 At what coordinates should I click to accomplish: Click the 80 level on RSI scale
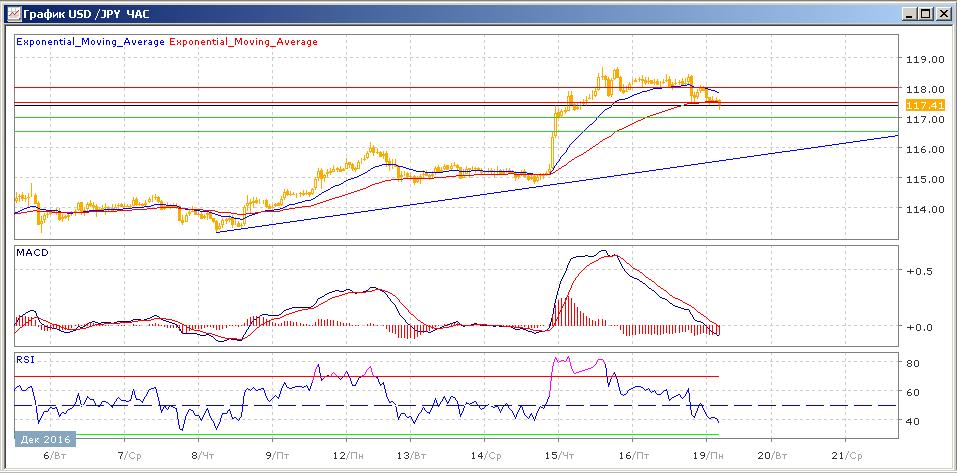[912, 363]
